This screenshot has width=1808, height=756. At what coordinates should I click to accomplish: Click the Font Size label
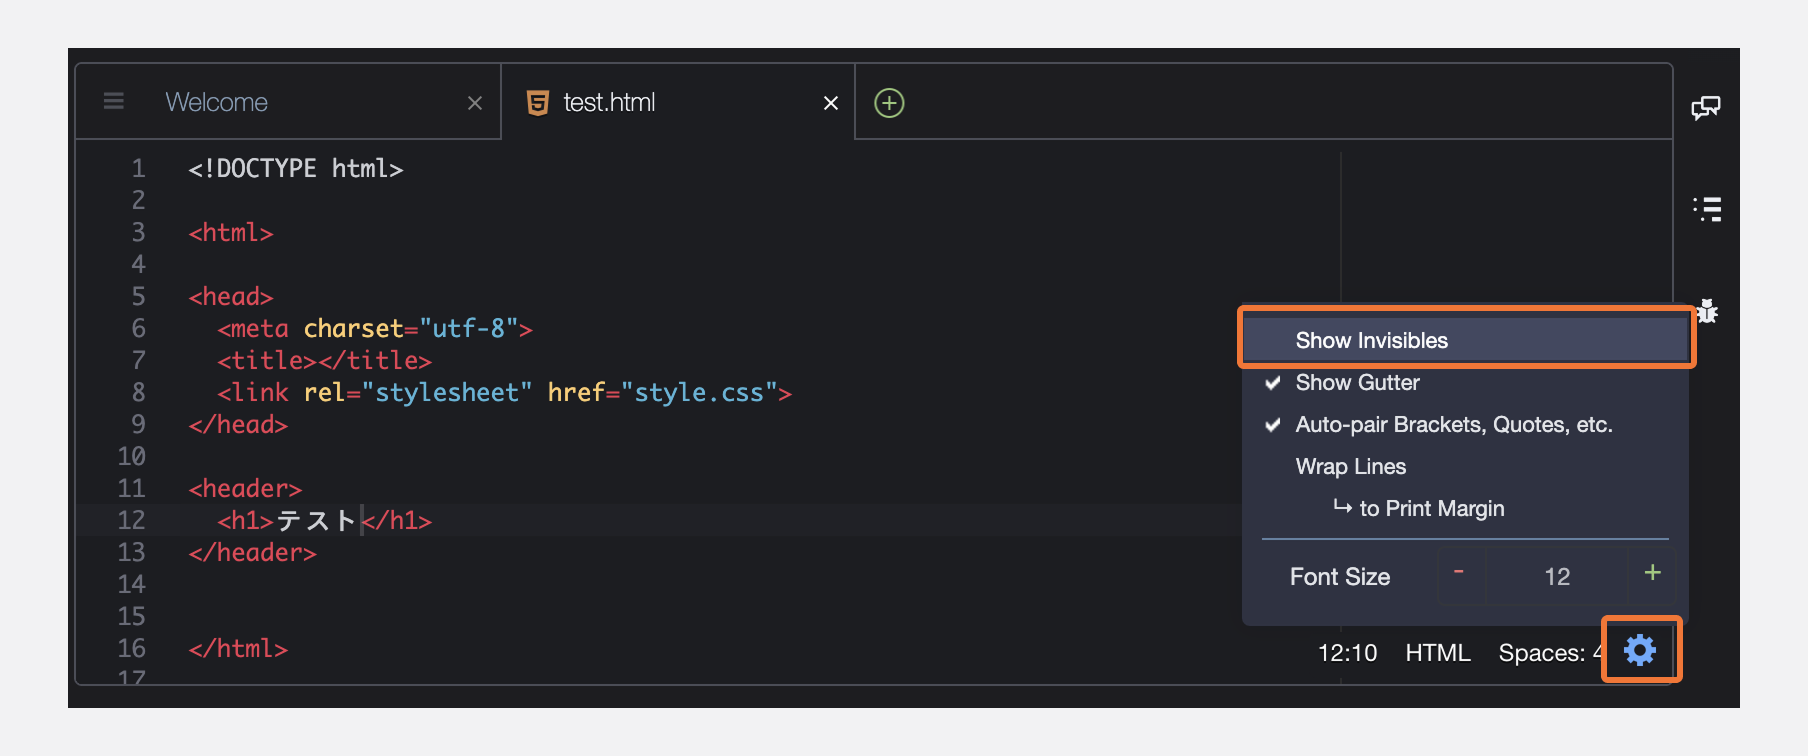[x=1339, y=576]
